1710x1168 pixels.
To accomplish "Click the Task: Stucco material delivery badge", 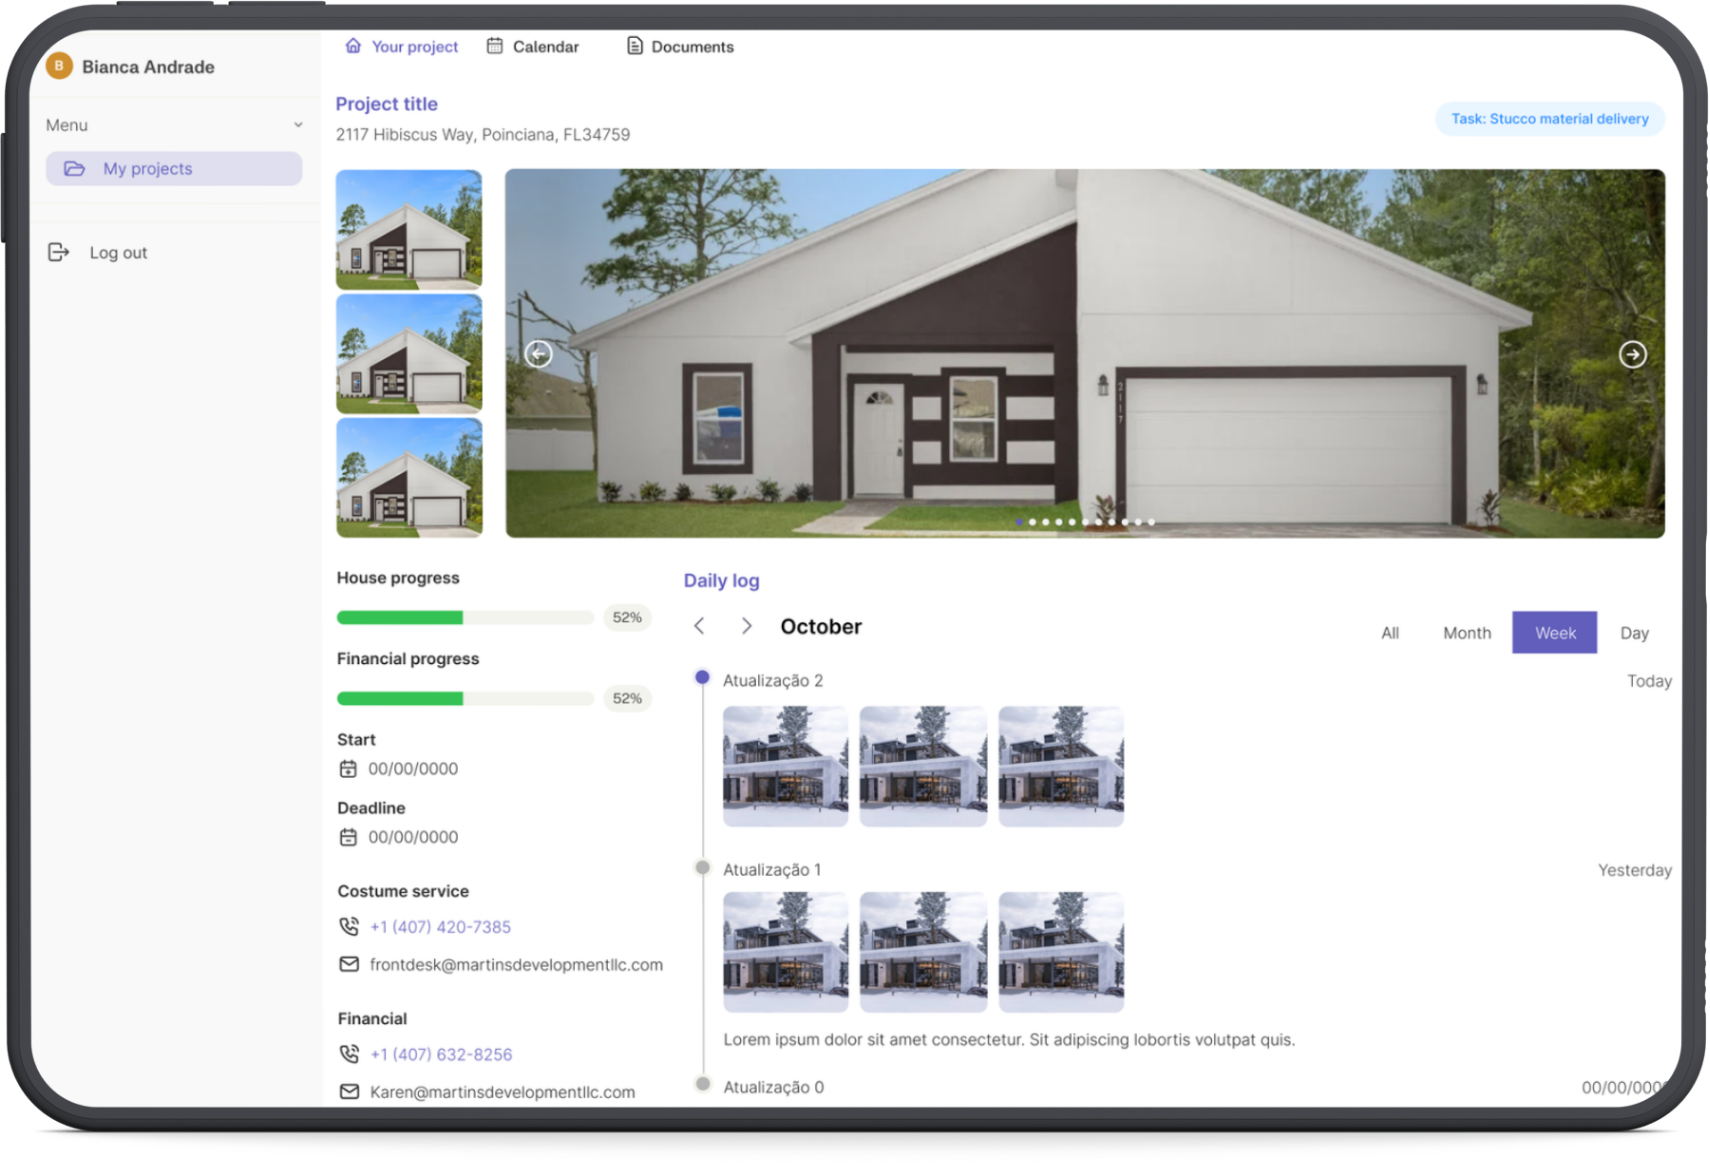I will tap(1549, 119).
